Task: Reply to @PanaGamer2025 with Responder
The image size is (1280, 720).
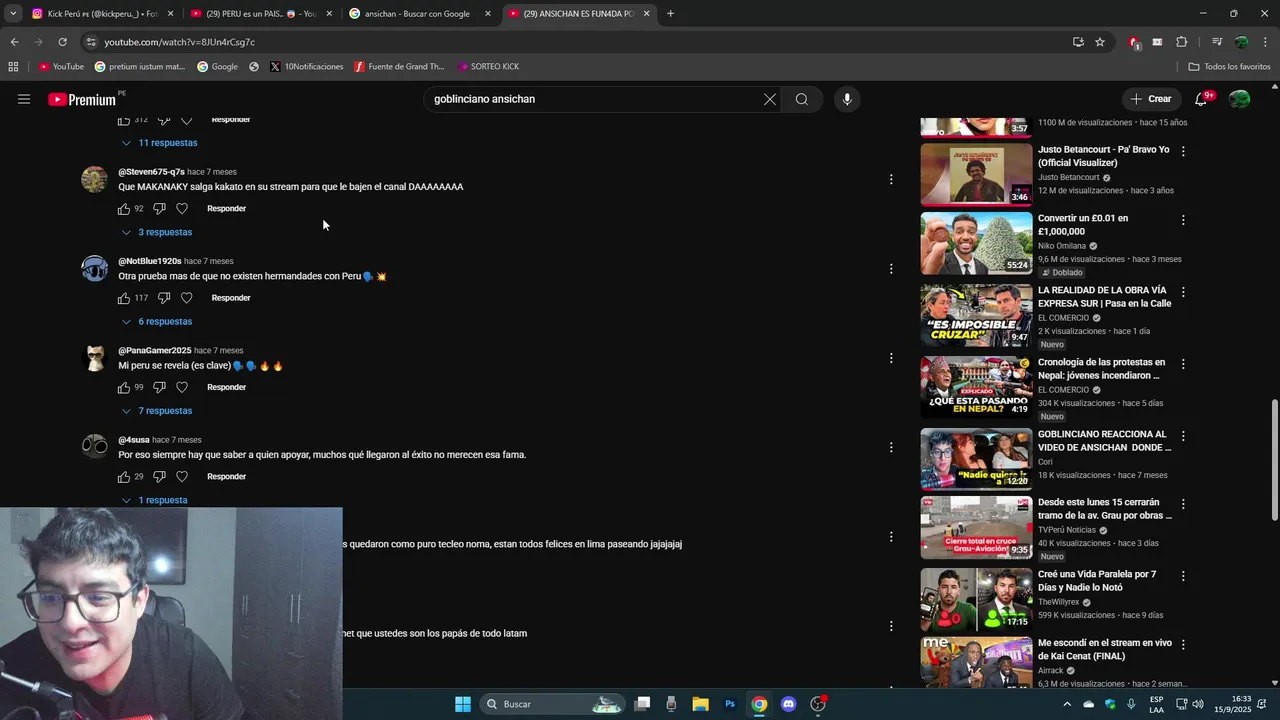Action: pyautogui.click(x=226, y=387)
